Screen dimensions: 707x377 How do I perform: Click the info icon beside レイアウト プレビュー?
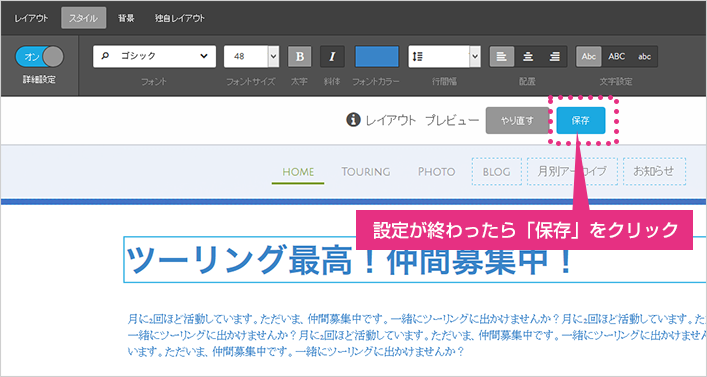(353, 120)
